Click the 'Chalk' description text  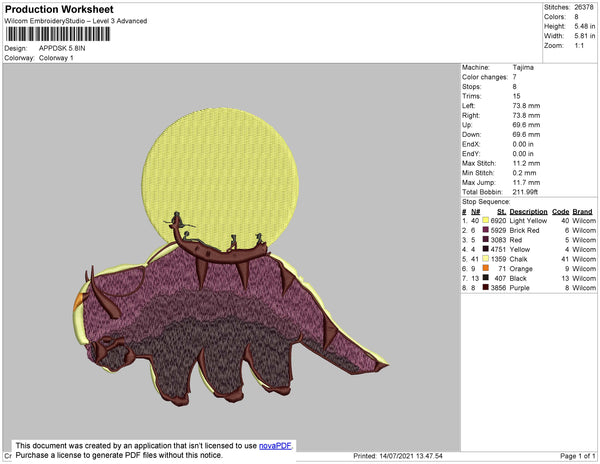pyautogui.click(x=518, y=259)
